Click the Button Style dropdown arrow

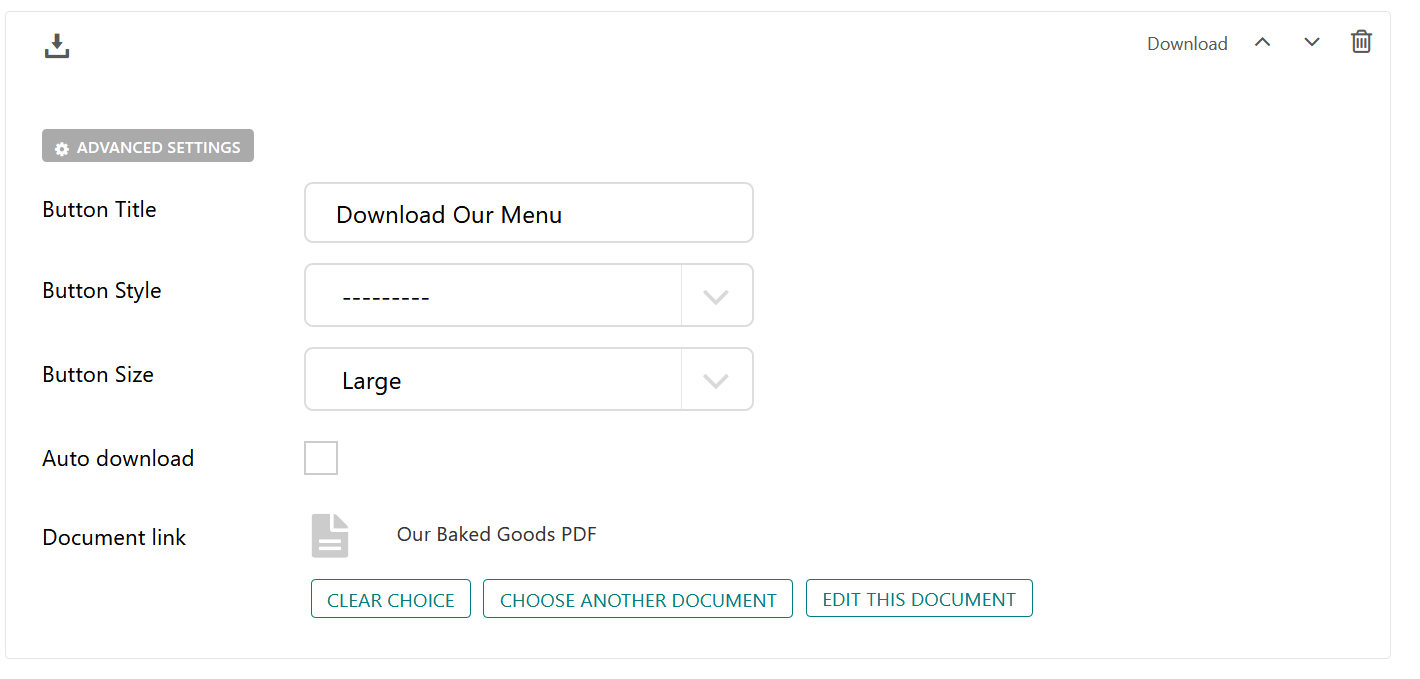coord(716,296)
